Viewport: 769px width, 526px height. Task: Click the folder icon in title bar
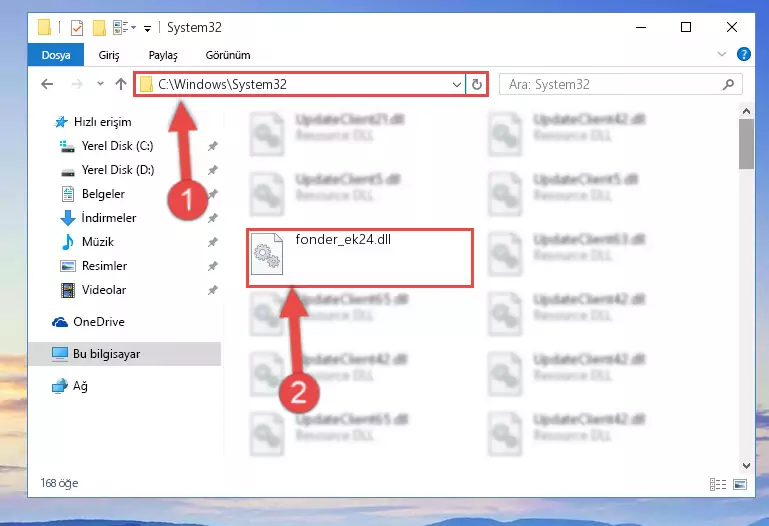(45, 27)
